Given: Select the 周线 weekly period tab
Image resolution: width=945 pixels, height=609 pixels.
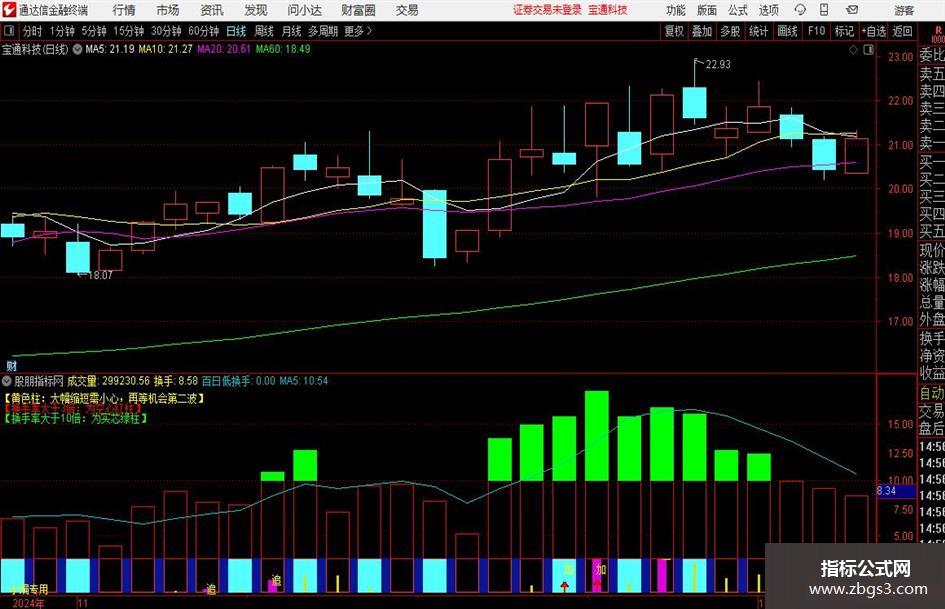Looking at the screenshot, I should pyautogui.click(x=263, y=31).
